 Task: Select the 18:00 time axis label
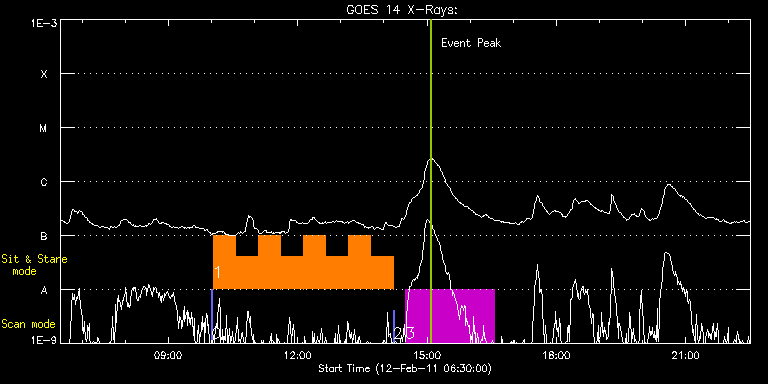[x=556, y=355]
